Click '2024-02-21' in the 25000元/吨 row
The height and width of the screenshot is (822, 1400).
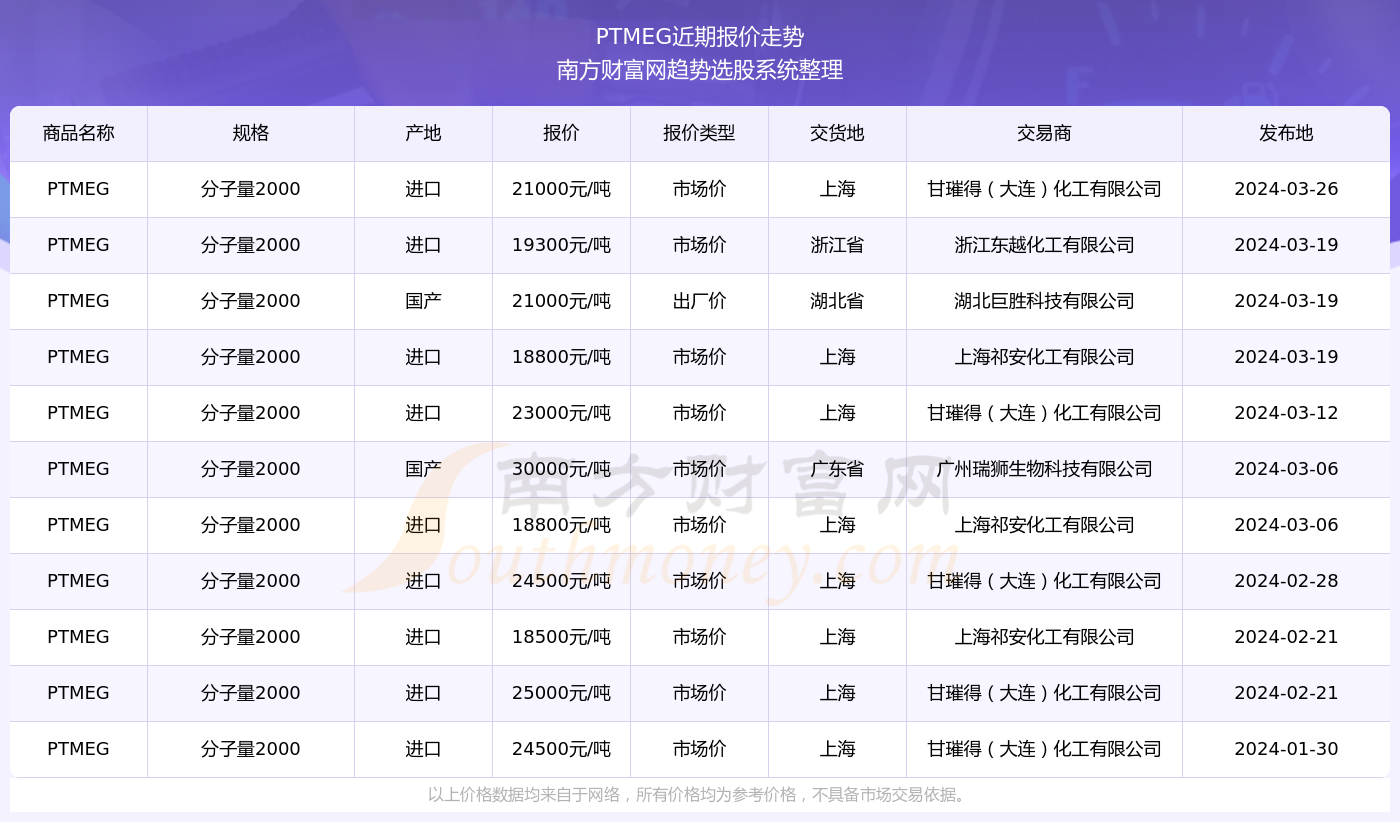(x=1286, y=693)
